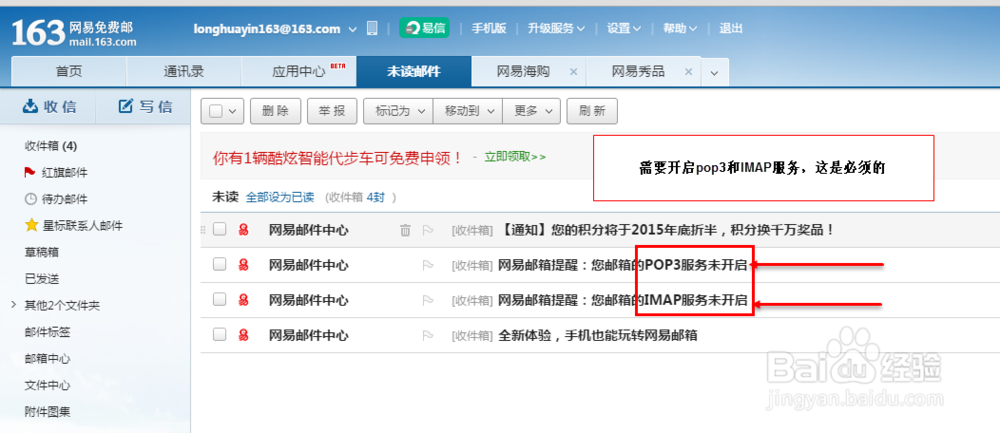Click the address longhuayin163@163.com

(267, 29)
